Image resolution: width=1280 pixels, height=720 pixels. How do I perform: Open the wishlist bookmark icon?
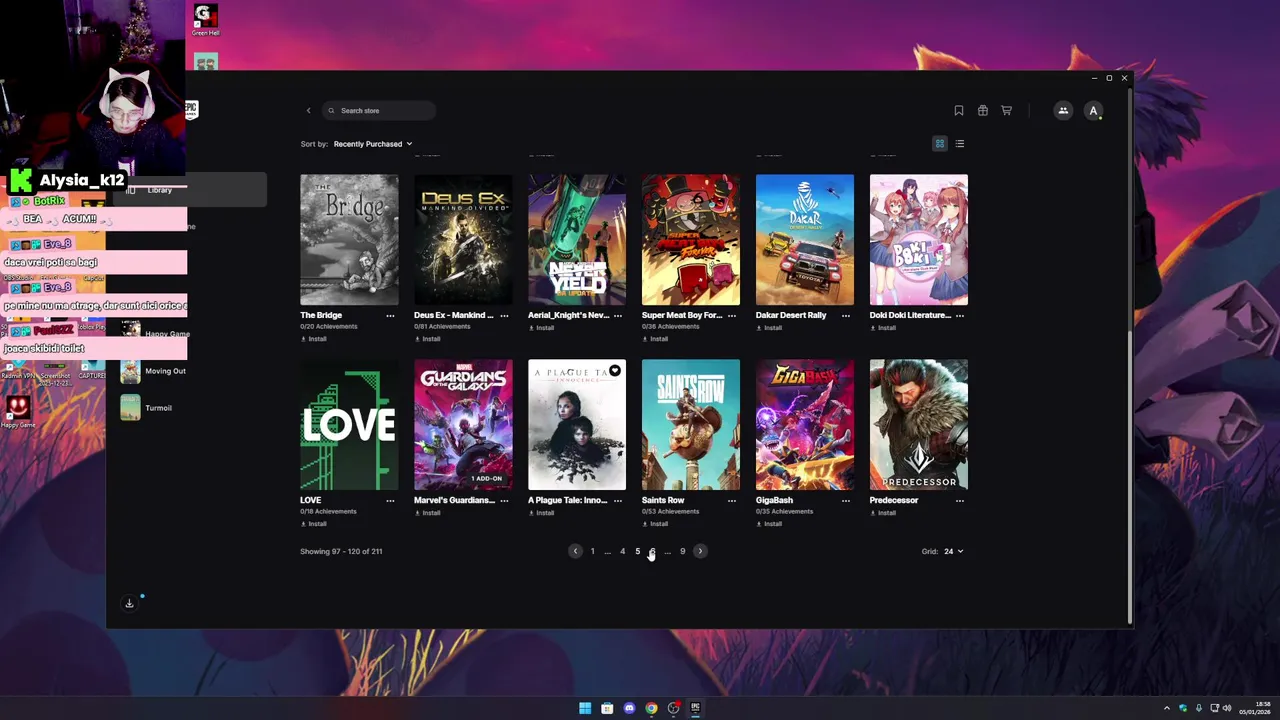coord(958,111)
